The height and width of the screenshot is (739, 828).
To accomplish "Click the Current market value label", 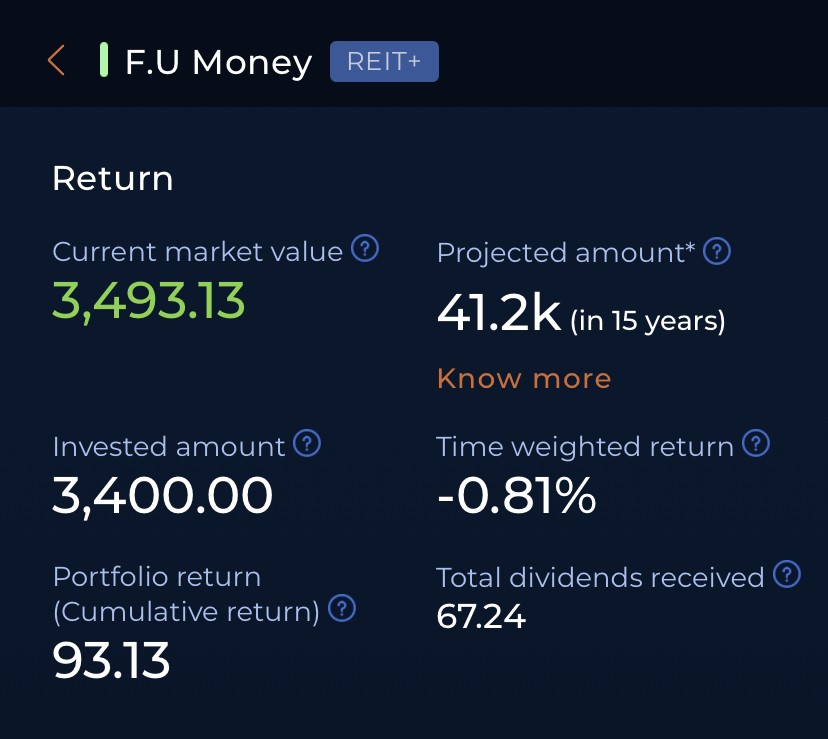I will (197, 251).
